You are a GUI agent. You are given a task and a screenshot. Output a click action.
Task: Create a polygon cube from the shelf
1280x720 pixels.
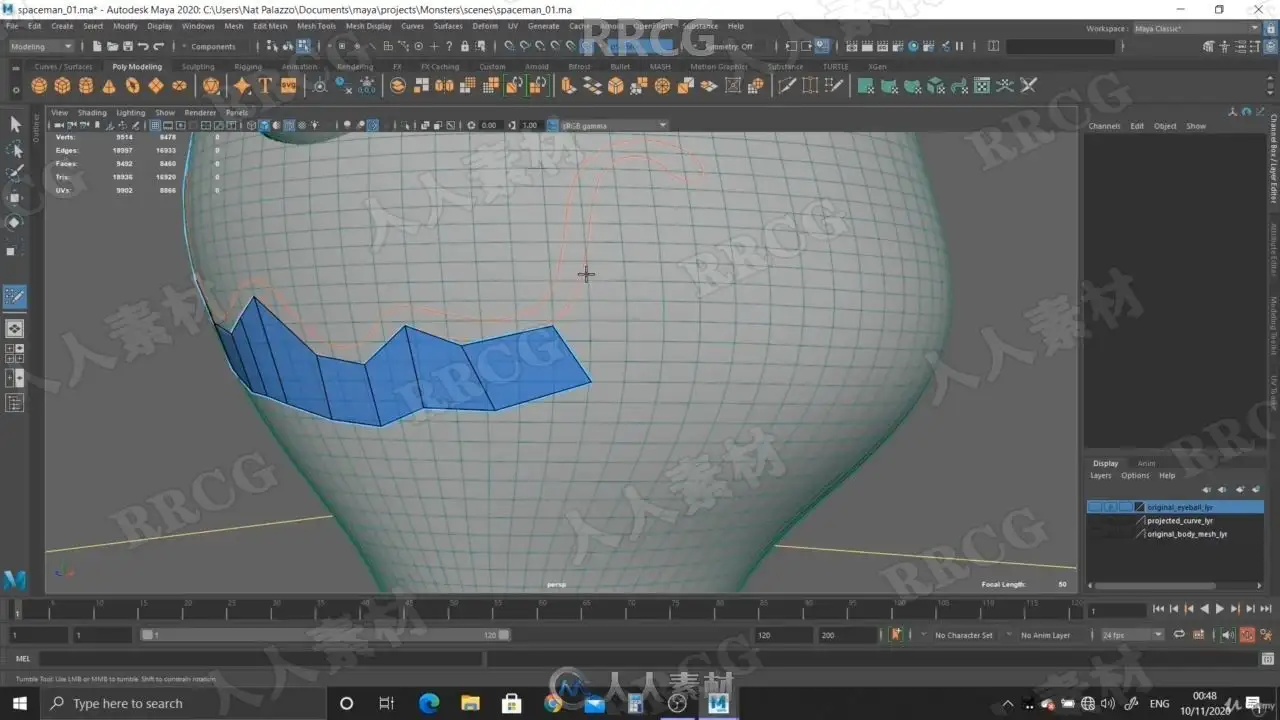tap(62, 86)
